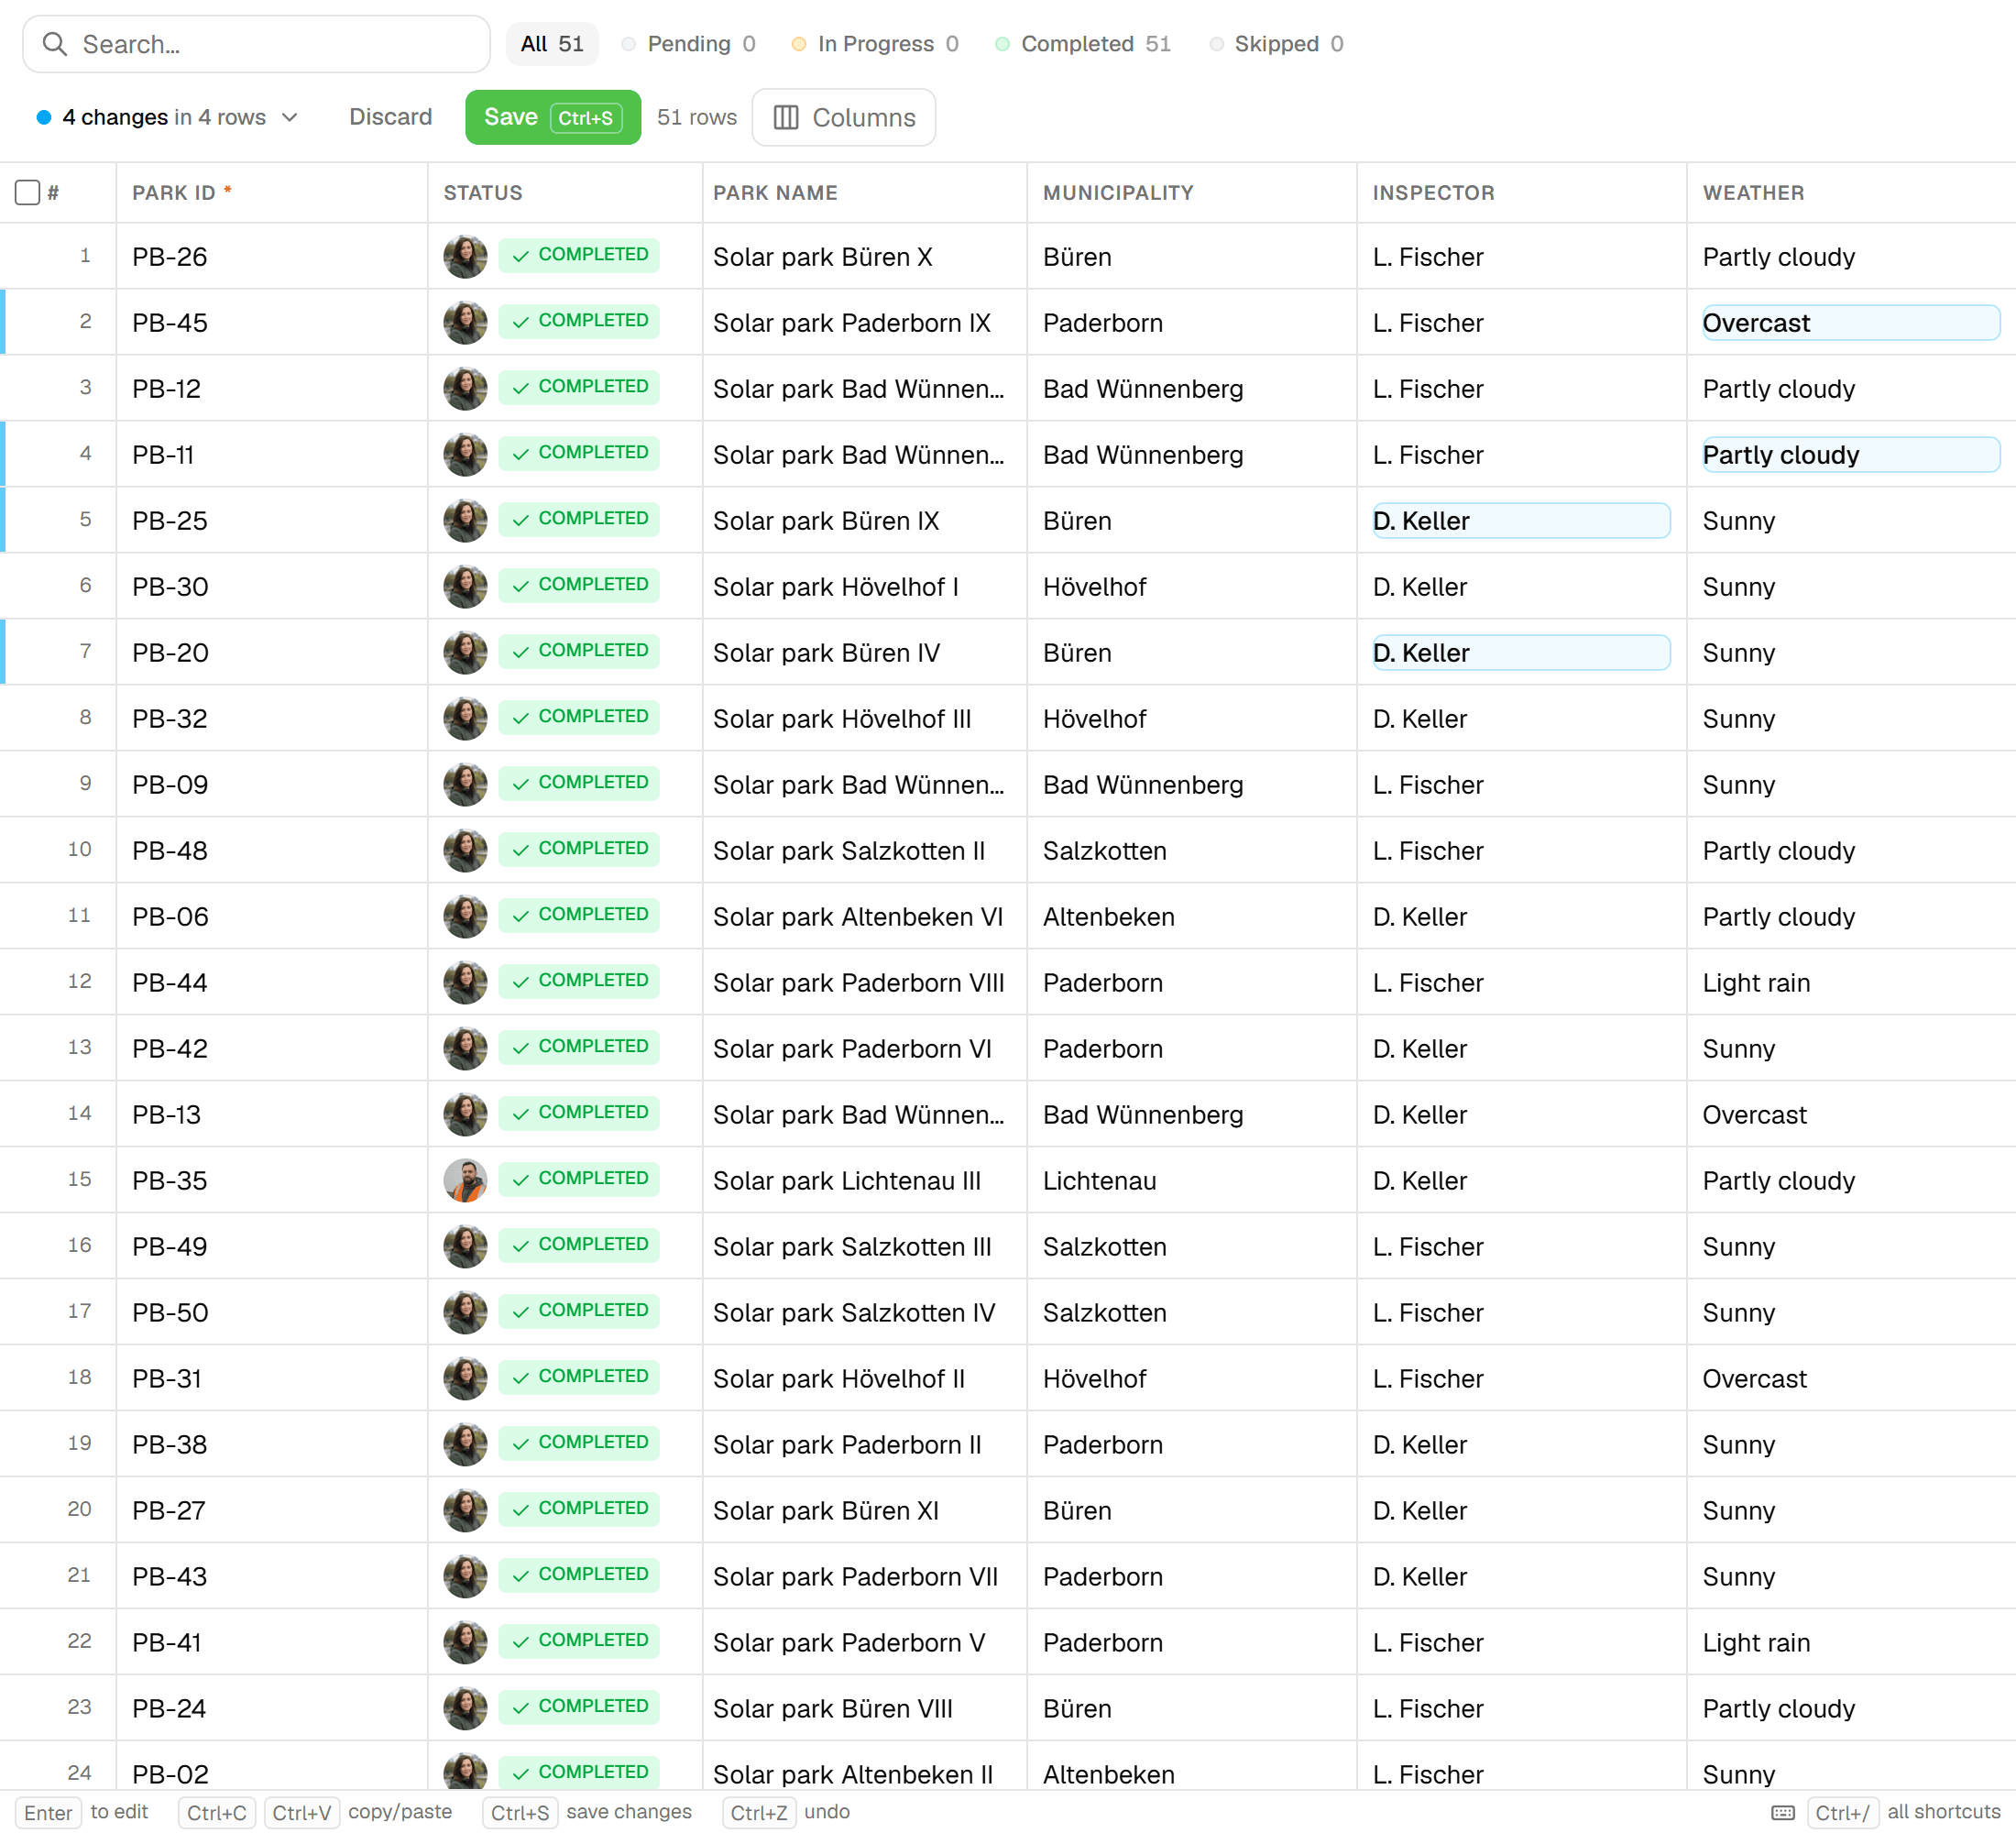Tick the select-all rows checkbox
2016x1833 pixels.
pyautogui.click(x=28, y=192)
